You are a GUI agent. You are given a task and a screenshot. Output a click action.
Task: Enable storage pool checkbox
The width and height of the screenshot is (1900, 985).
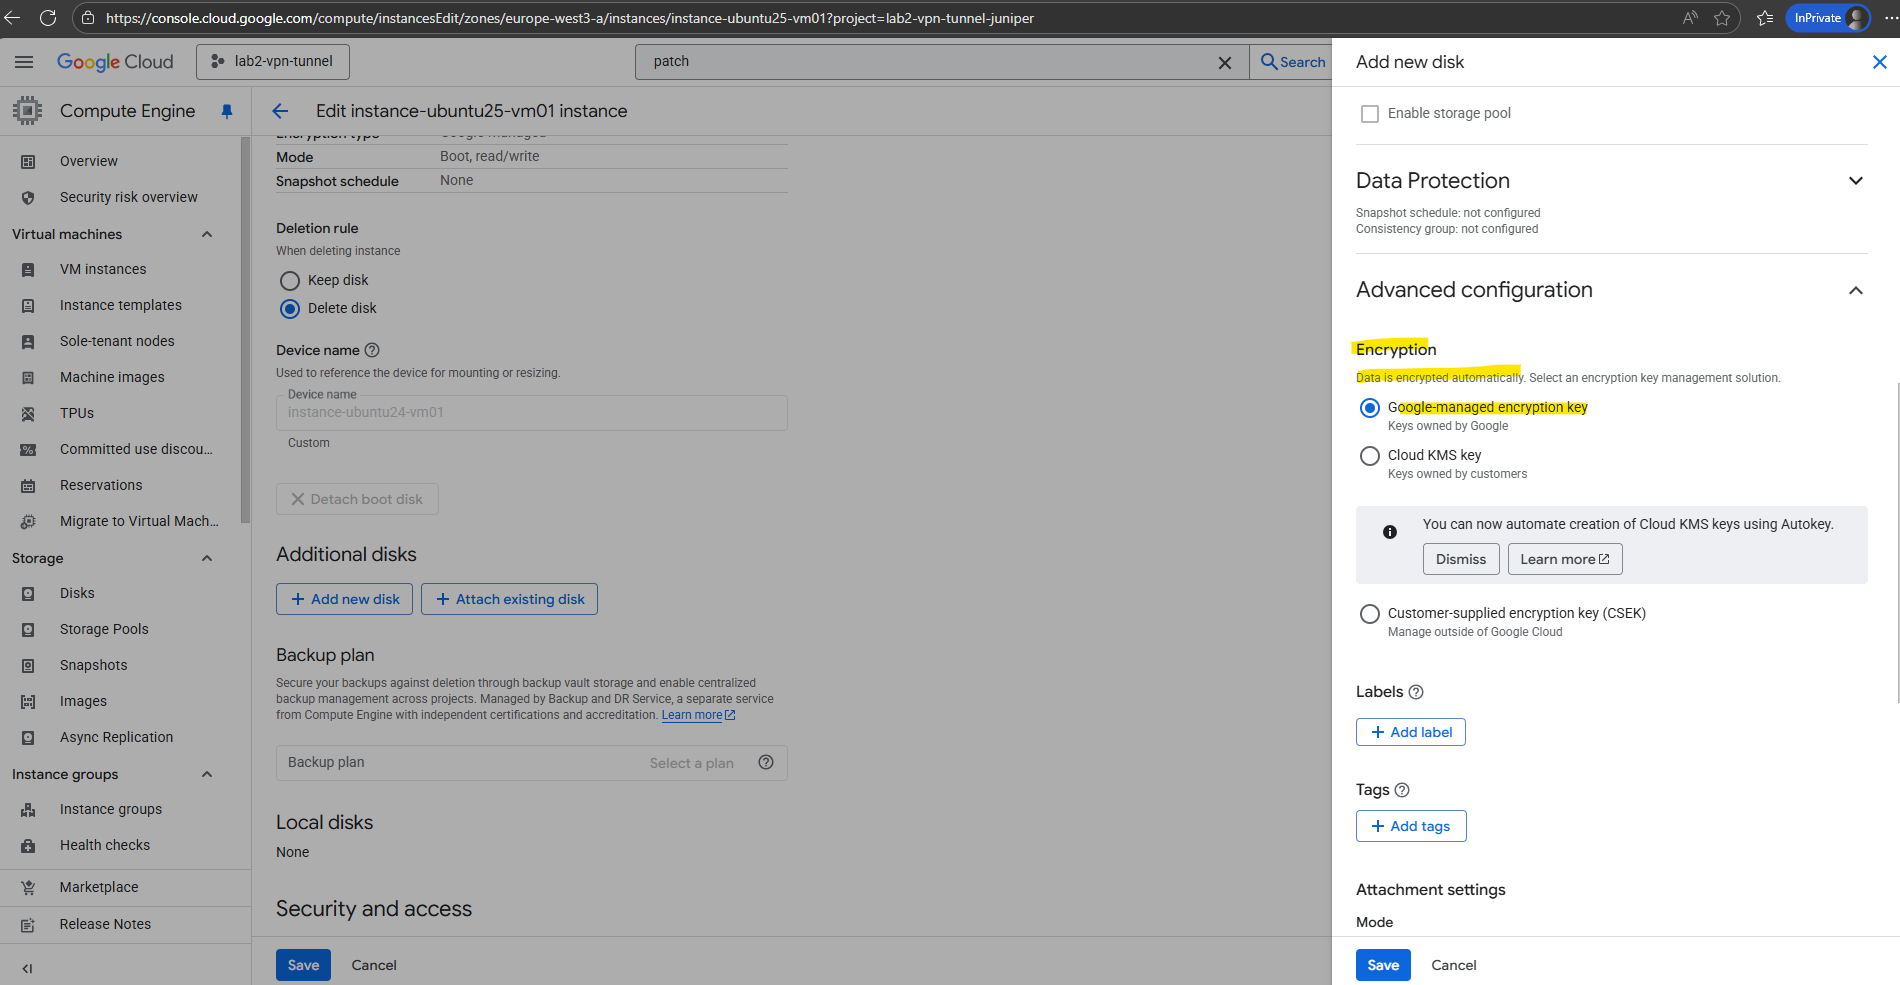[1370, 114]
